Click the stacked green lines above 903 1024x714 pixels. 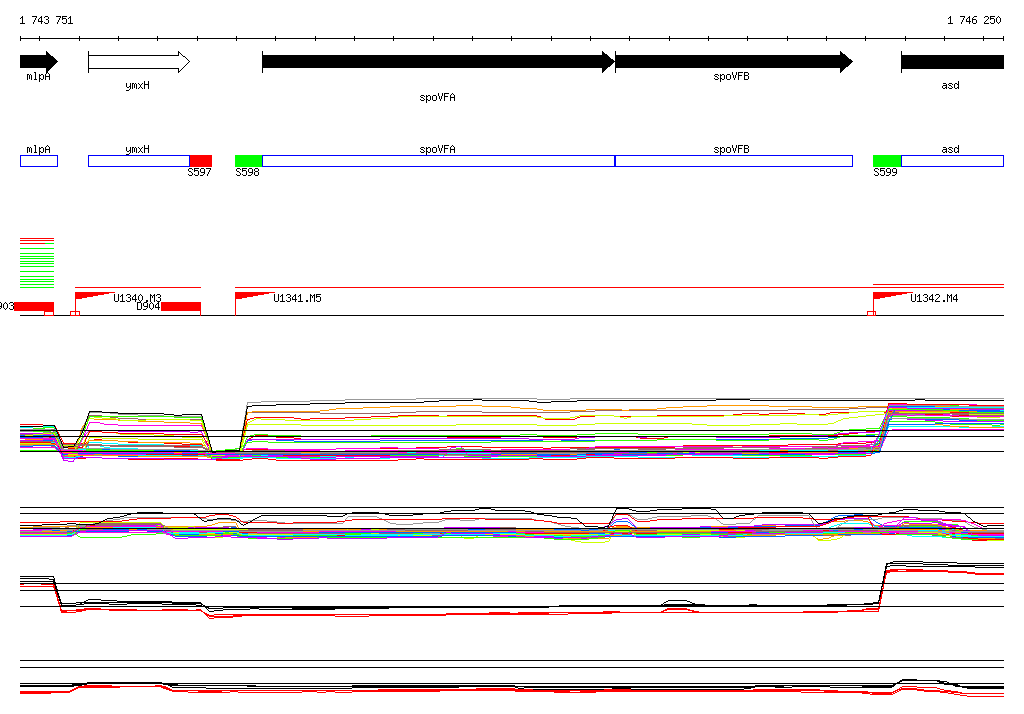pos(37,266)
